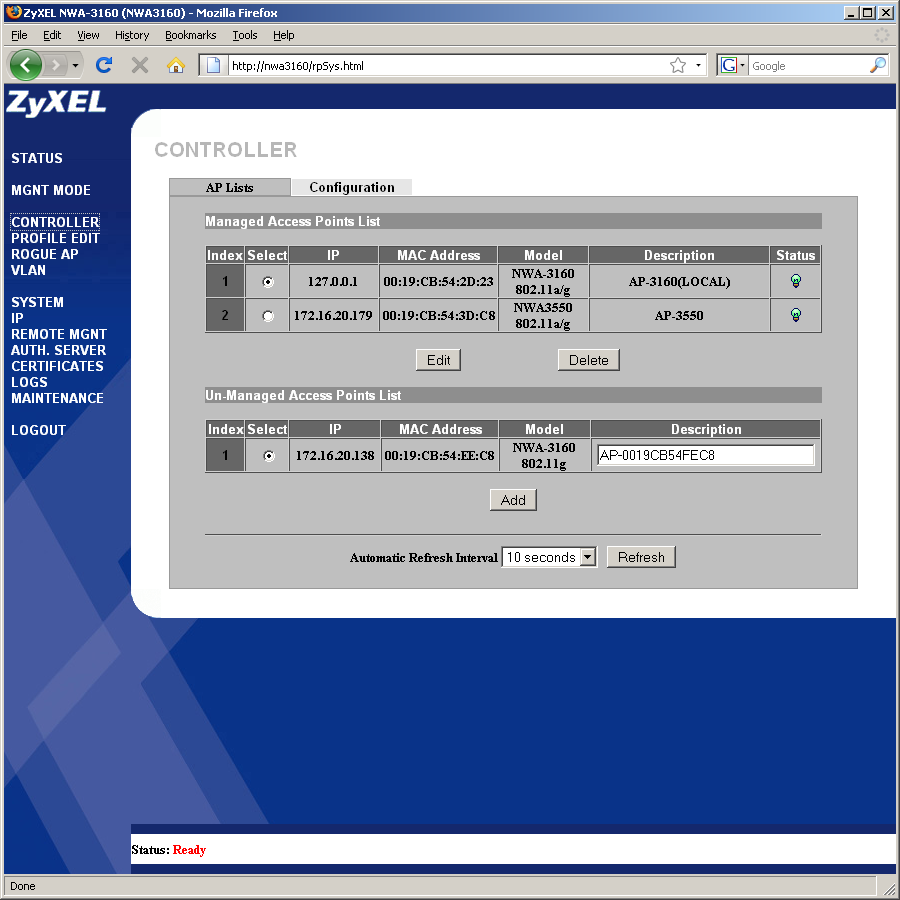The width and height of the screenshot is (900, 900).
Task: Click the Add button
Action: click(513, 500)
